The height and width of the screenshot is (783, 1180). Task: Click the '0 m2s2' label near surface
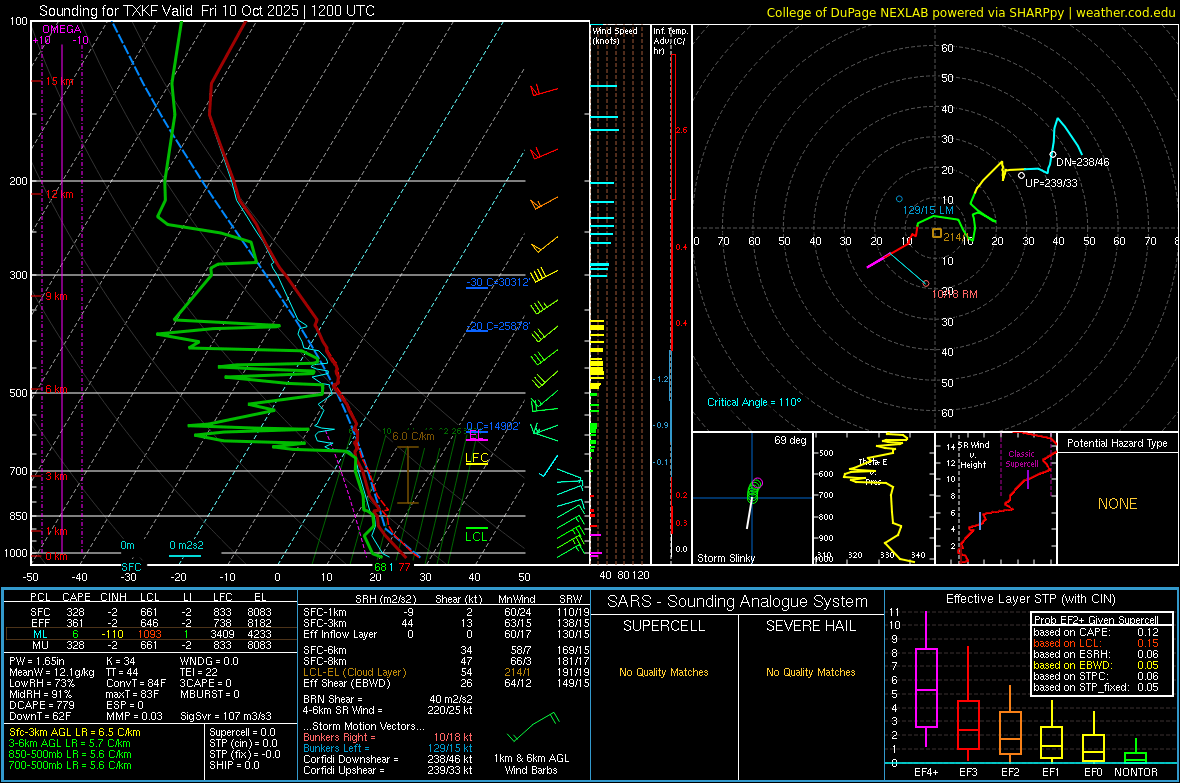point(186,545)
